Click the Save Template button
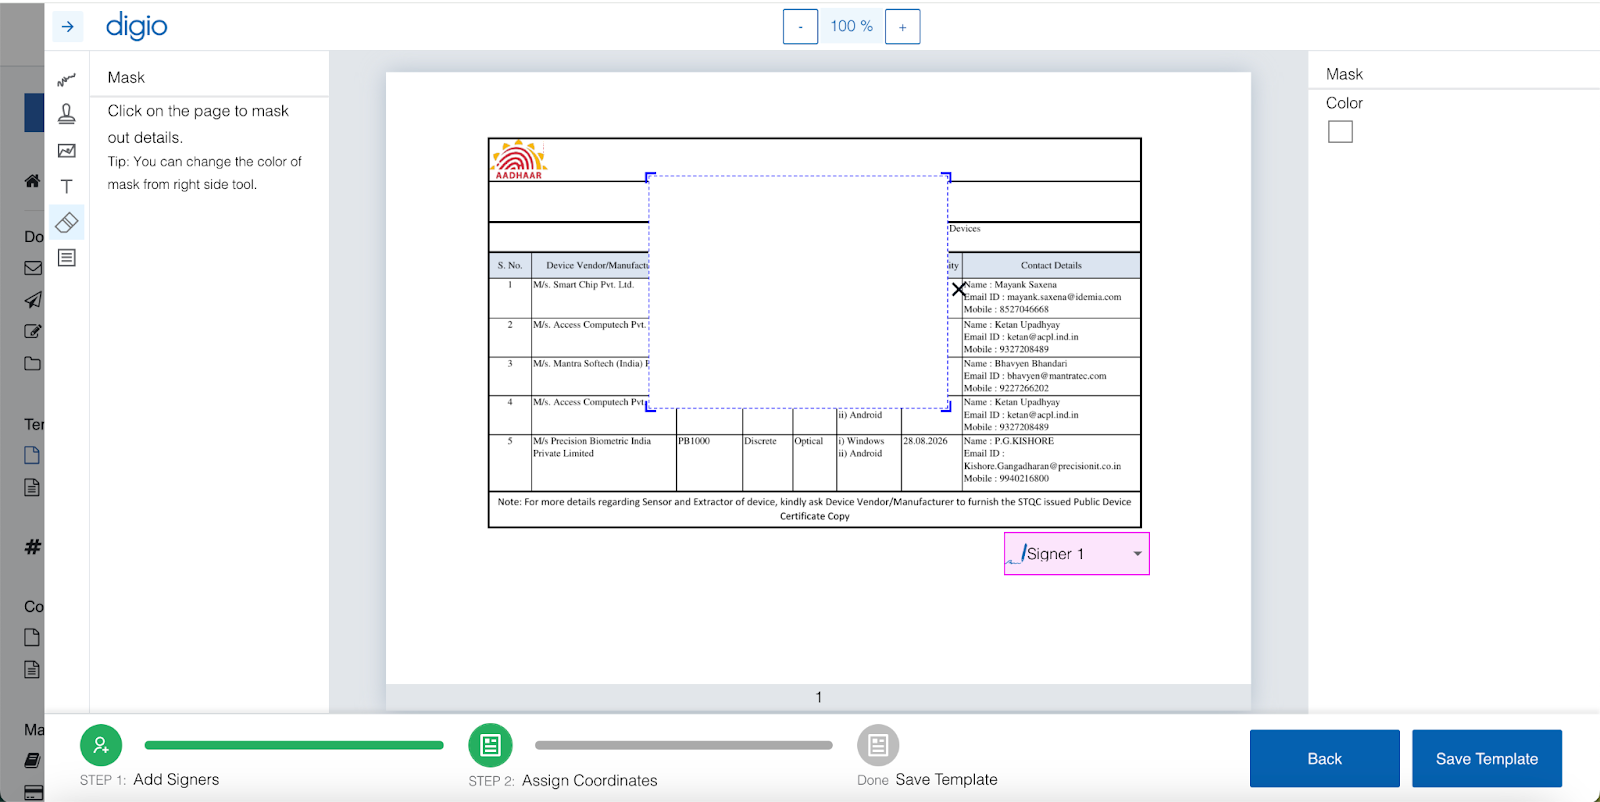The width and height of the screenshot is (1600, 802). 1487,759
